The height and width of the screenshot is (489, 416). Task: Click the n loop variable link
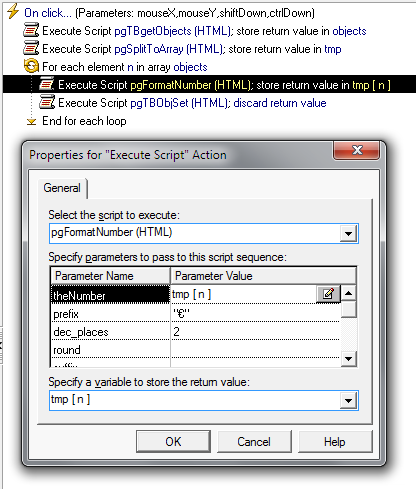pos(130,67)
